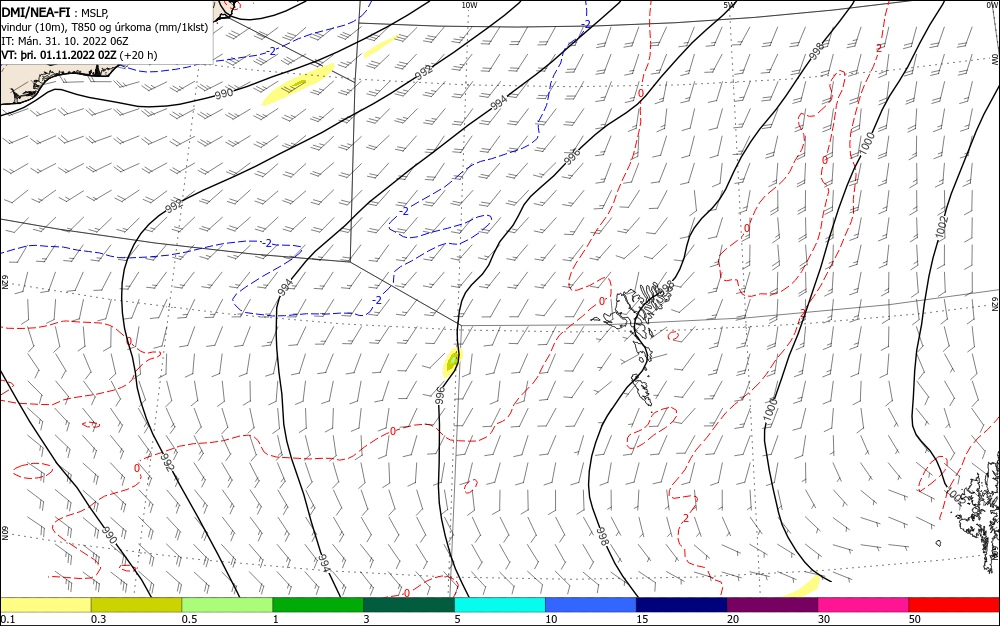Click legend value '15'
Screen dimensions: 1000x626
[642, 619]
